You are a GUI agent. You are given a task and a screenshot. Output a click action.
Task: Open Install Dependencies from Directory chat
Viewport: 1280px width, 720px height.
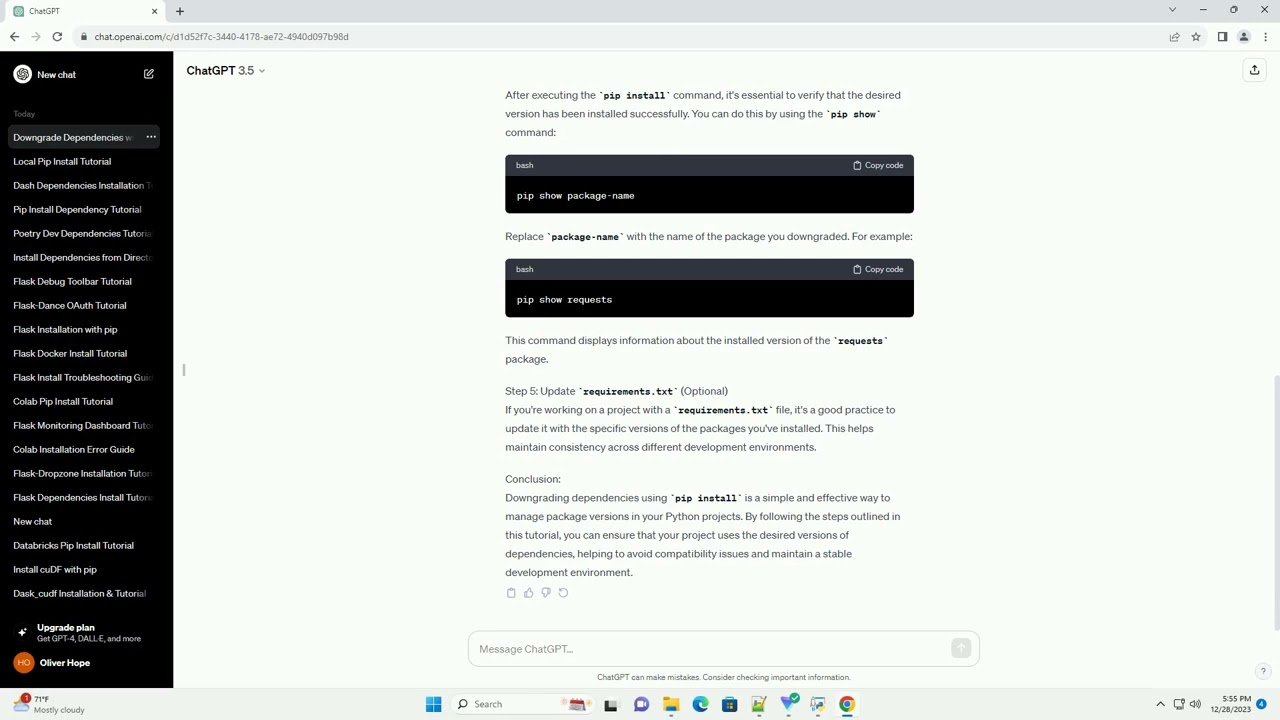coord(86,257)
